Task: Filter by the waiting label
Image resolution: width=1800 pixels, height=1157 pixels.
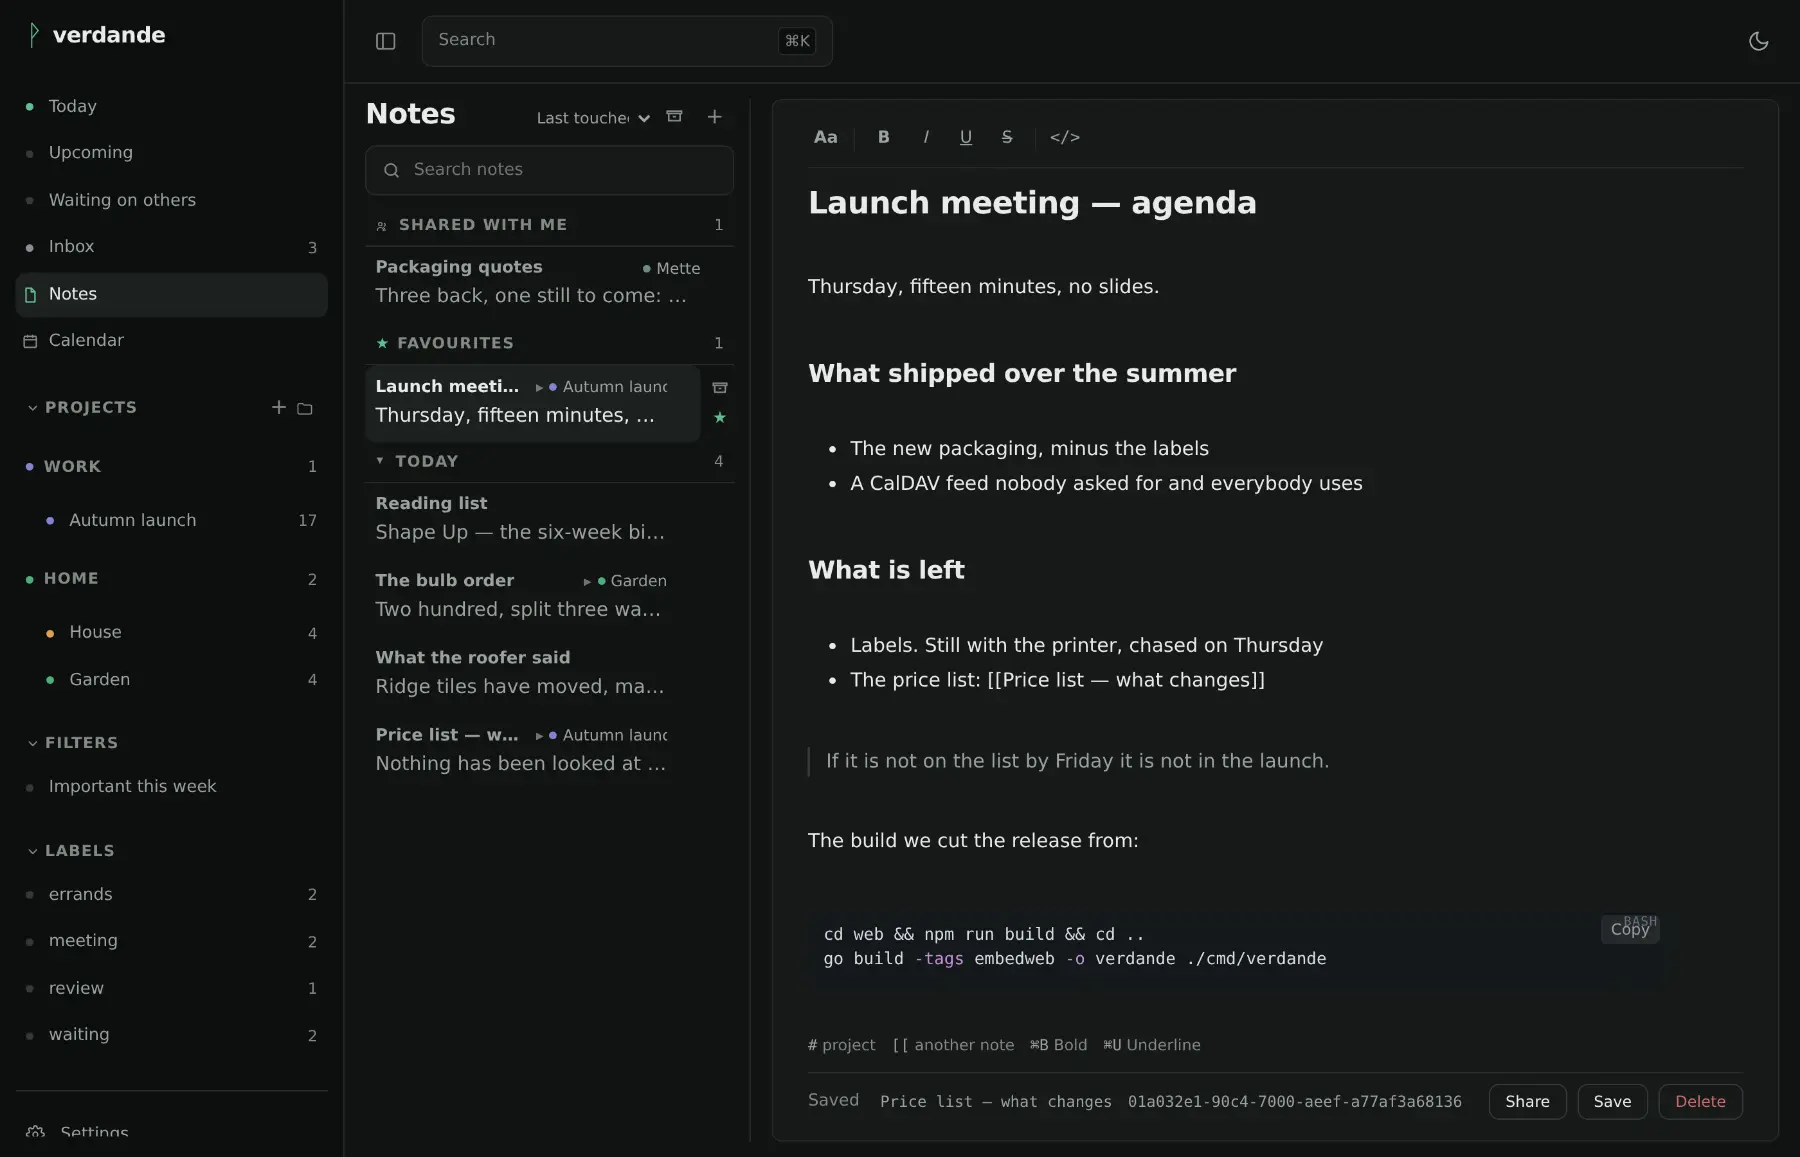Action: (x=171, y=1035)
